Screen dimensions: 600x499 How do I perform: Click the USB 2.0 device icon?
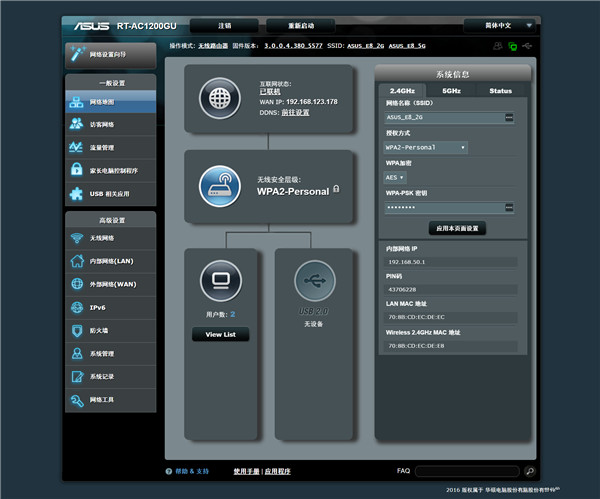coord(315,281)
